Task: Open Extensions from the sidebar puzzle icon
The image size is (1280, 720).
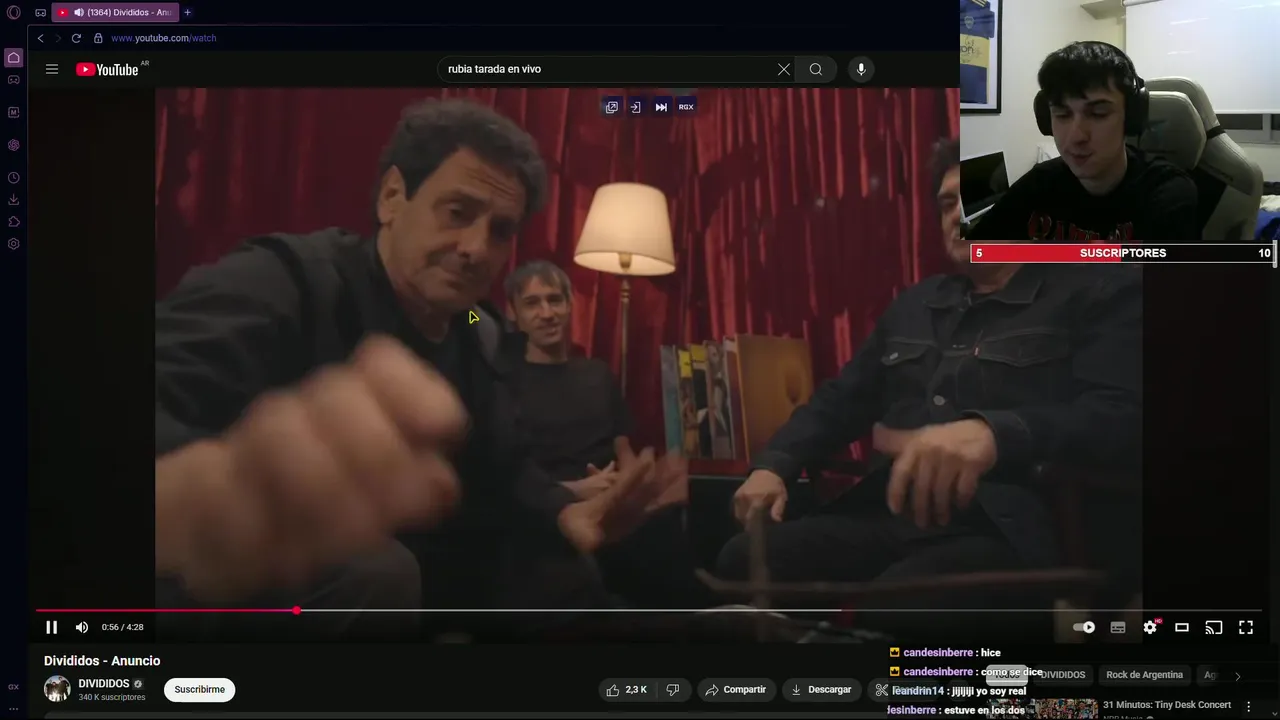Action: pos(14,222)
